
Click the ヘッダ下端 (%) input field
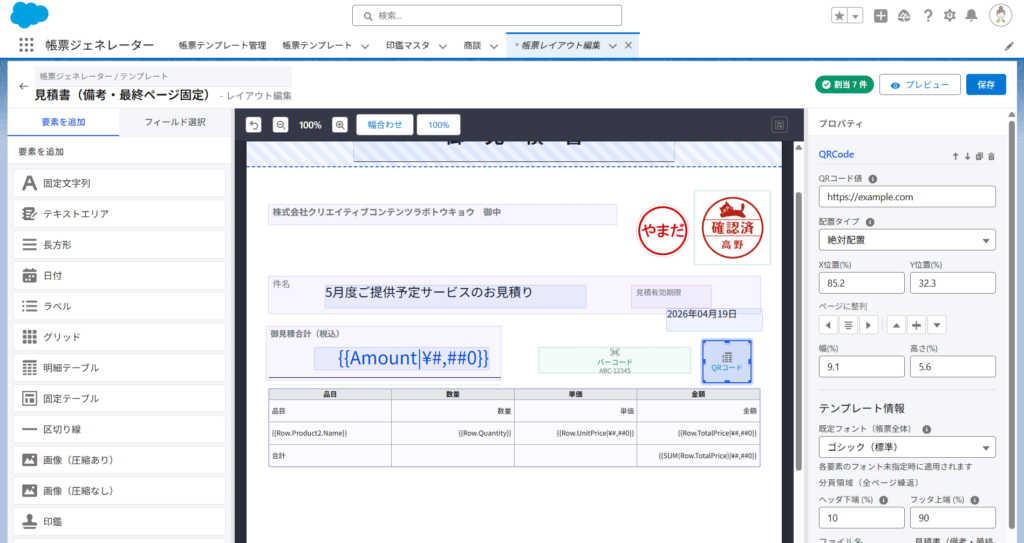coord(861,518)
